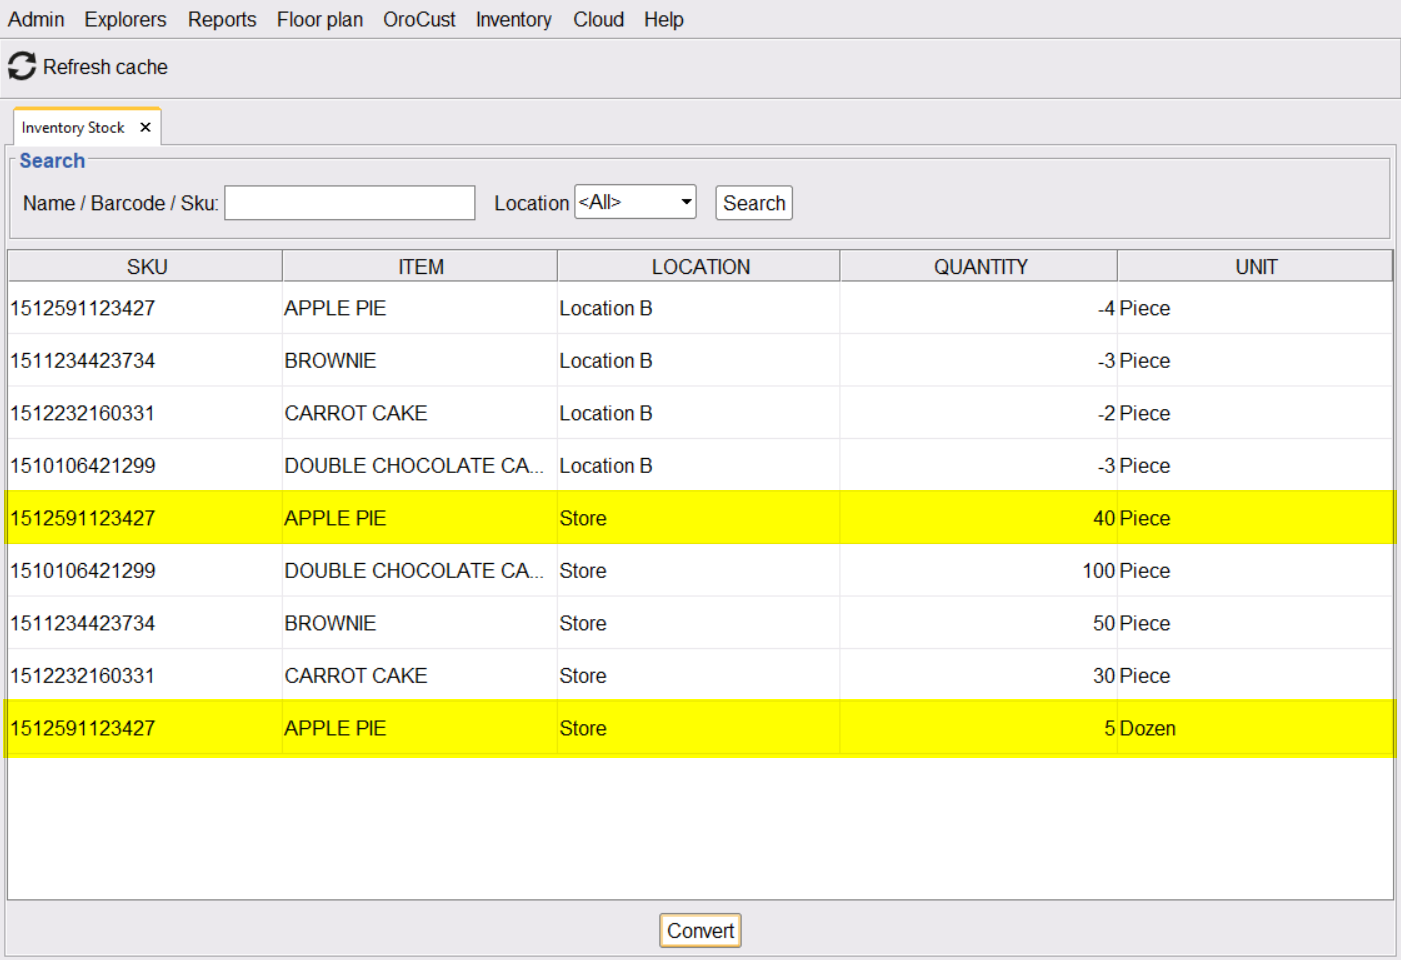Click the Refresh cache label

tap(105, 67)
